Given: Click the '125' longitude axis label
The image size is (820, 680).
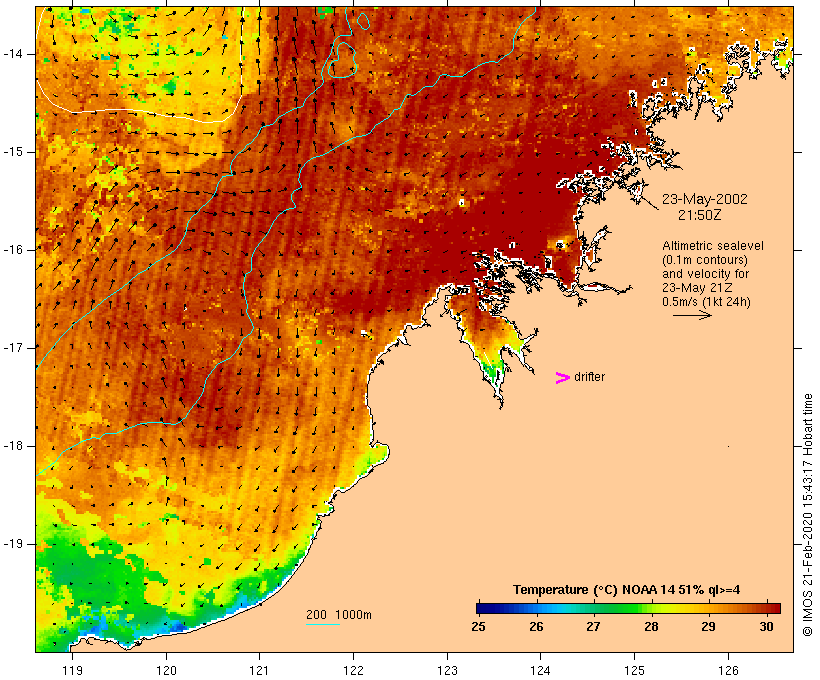Looking at the screenshot, I should 634,670.
